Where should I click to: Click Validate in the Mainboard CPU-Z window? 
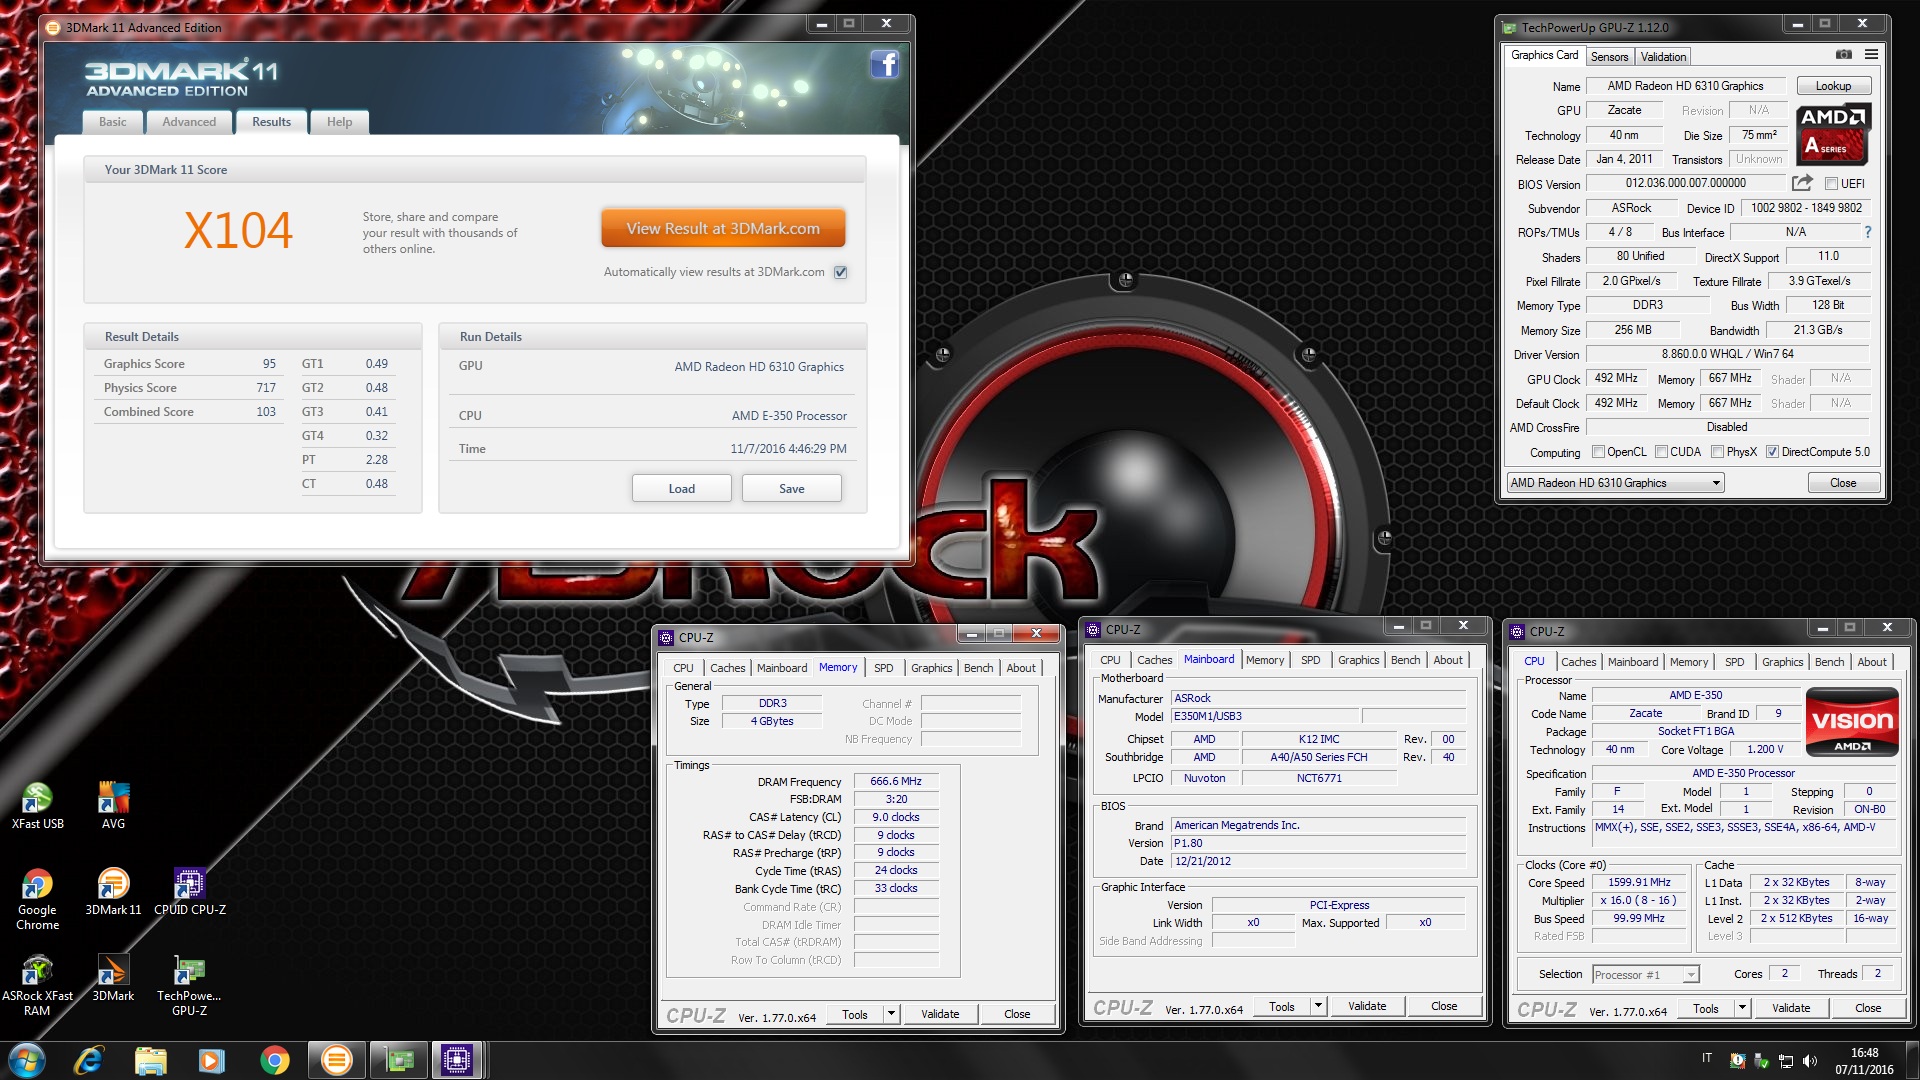1366,1006
